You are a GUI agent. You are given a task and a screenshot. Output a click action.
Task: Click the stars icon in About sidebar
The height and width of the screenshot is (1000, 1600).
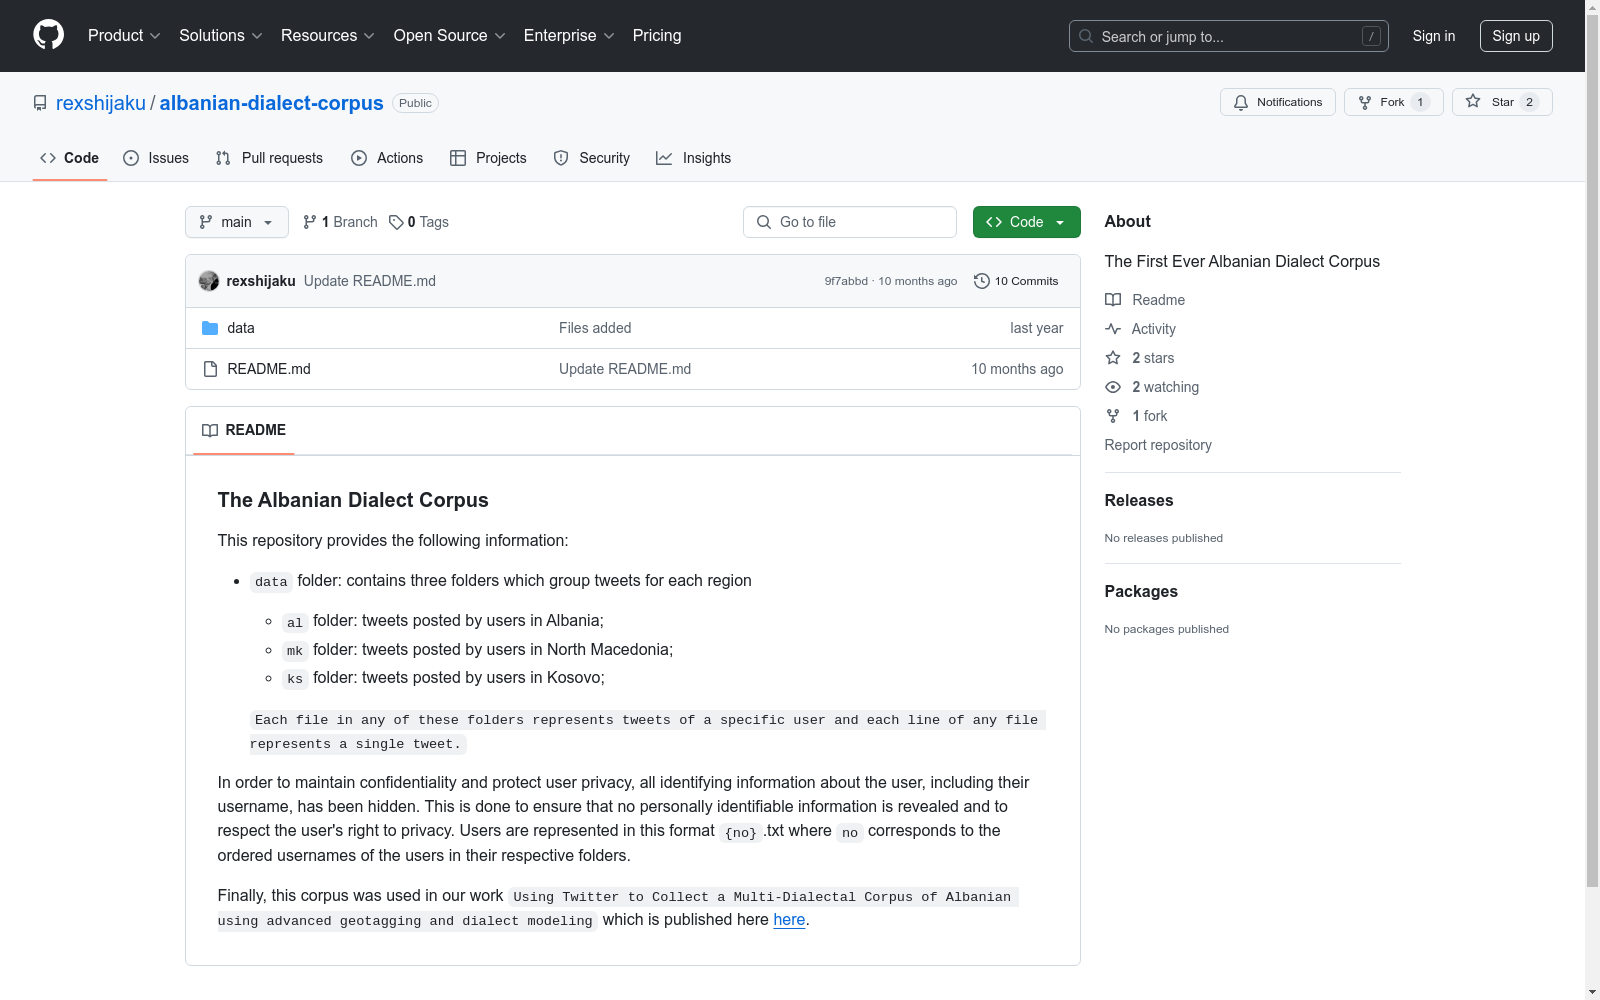(x=1113, y=358)
